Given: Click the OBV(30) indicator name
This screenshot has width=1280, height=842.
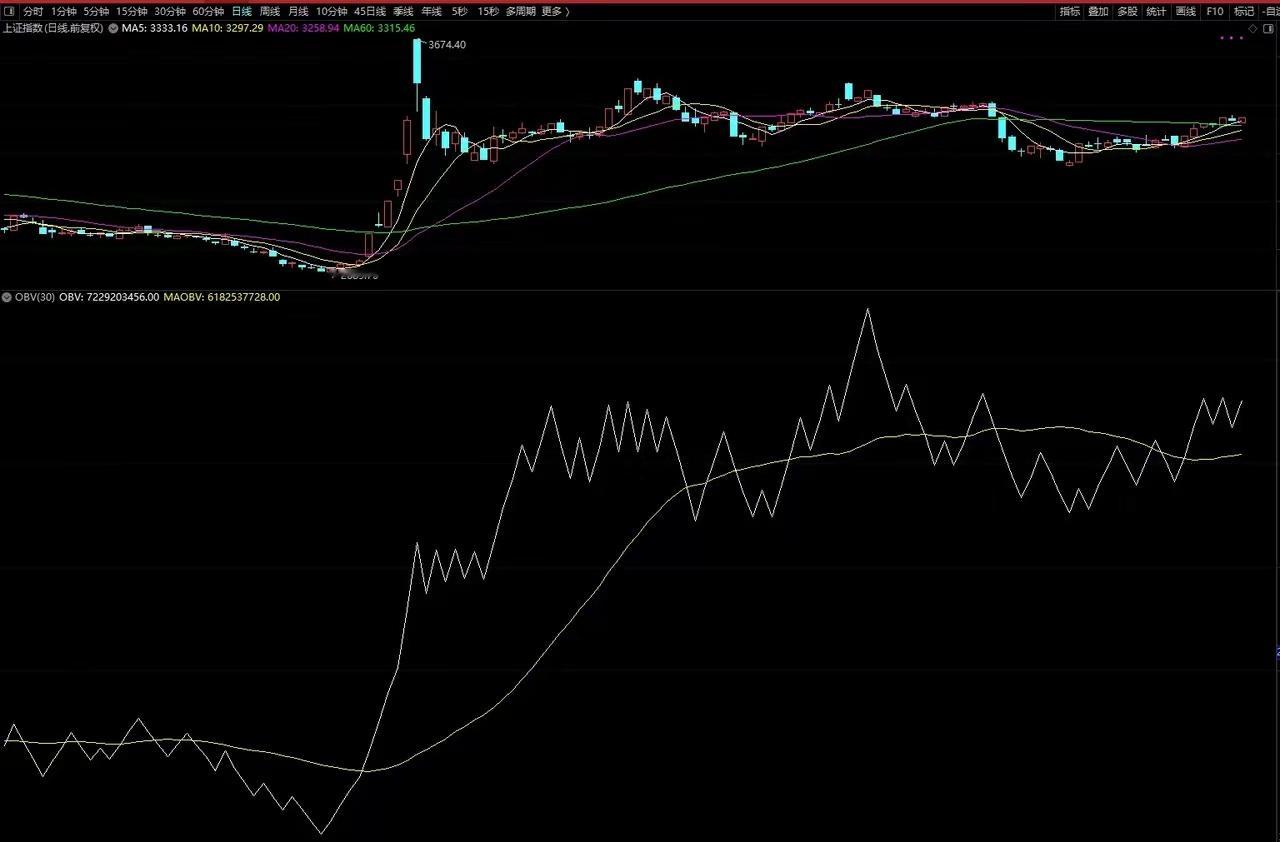Looking at the screenshot, I should click(35, 297).
